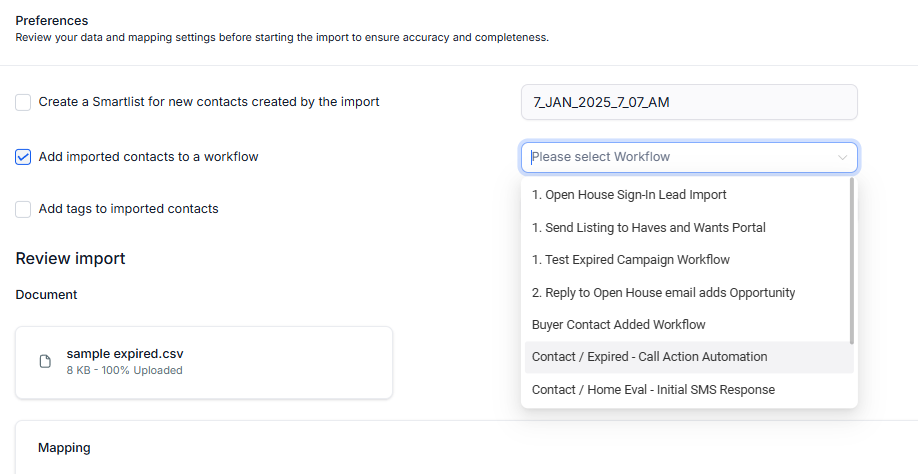The width and height of the screenshot is (918, 474).
Task: Uncheck Add imported contacts to workflow
Action: click(x=23, y=157)
